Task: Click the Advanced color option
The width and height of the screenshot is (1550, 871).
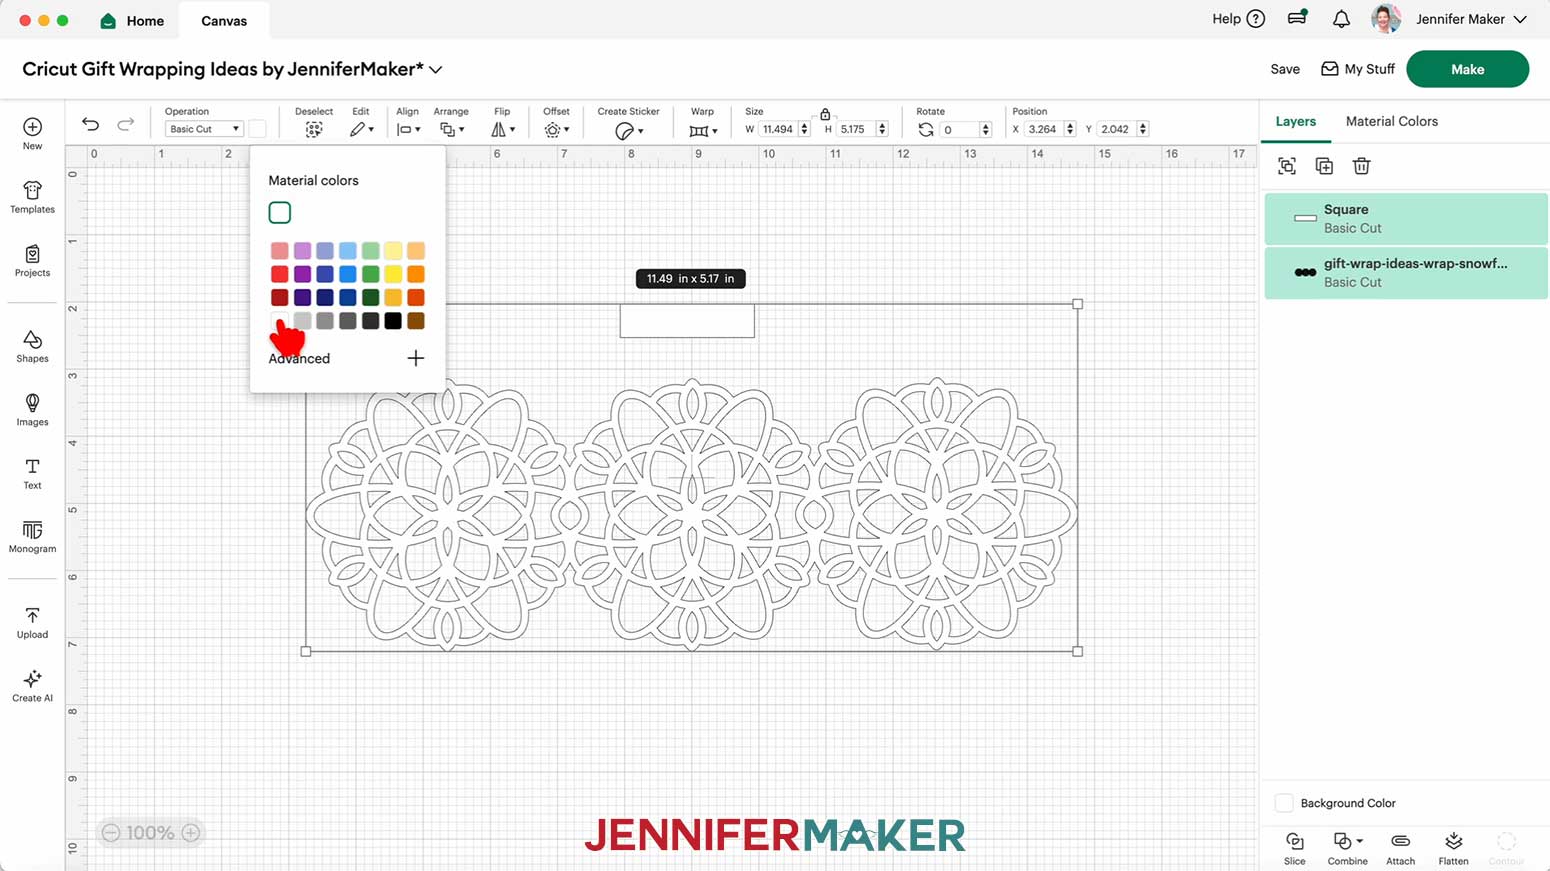Action: [x=299, y=358]
